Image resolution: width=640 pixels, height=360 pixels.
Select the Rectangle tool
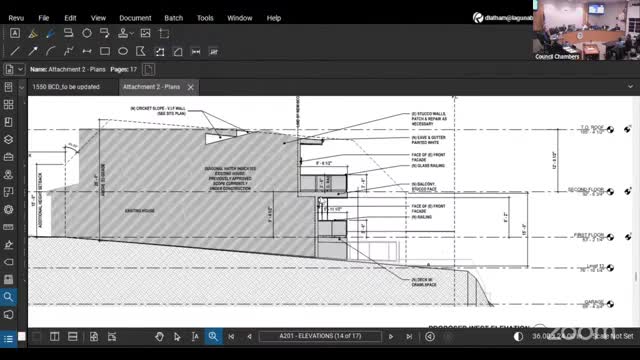pyautogui.click(x=105, y=51)
